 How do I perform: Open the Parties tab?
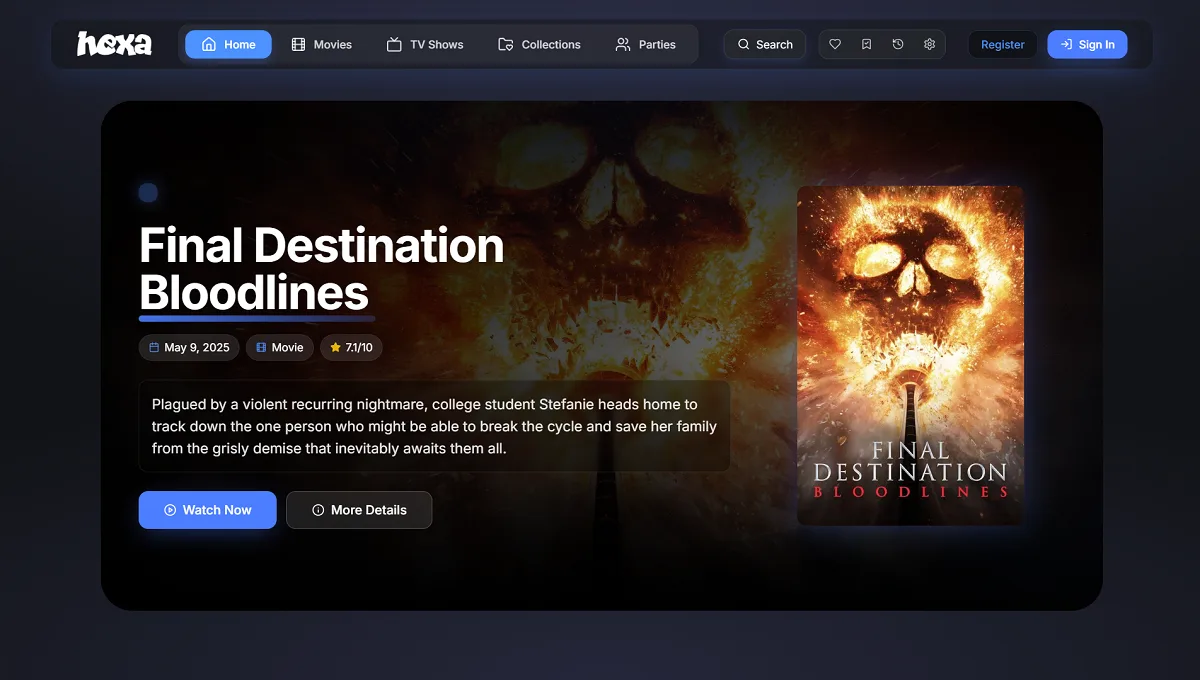click(x=646, y=44)
